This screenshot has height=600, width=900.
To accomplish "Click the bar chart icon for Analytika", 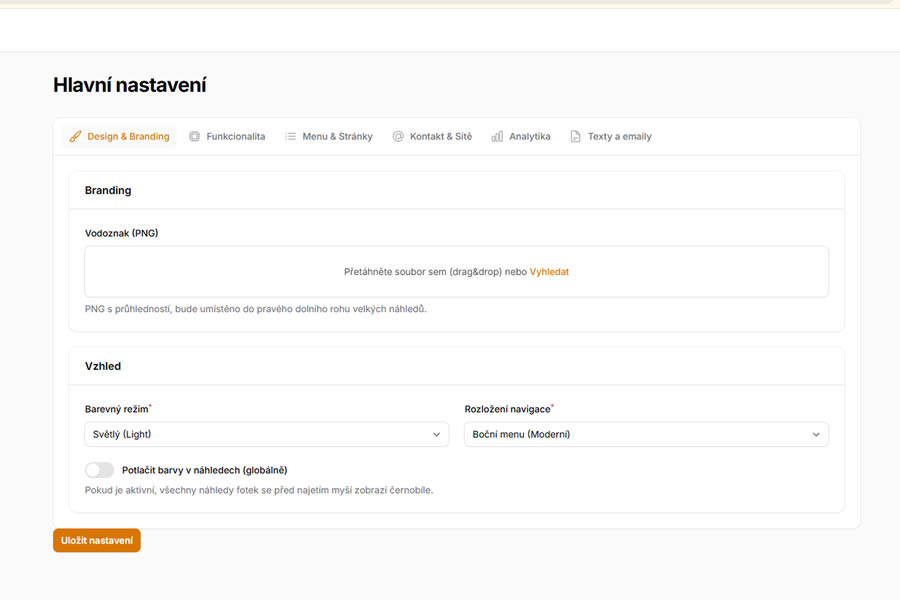I will [x=497, y=136].
